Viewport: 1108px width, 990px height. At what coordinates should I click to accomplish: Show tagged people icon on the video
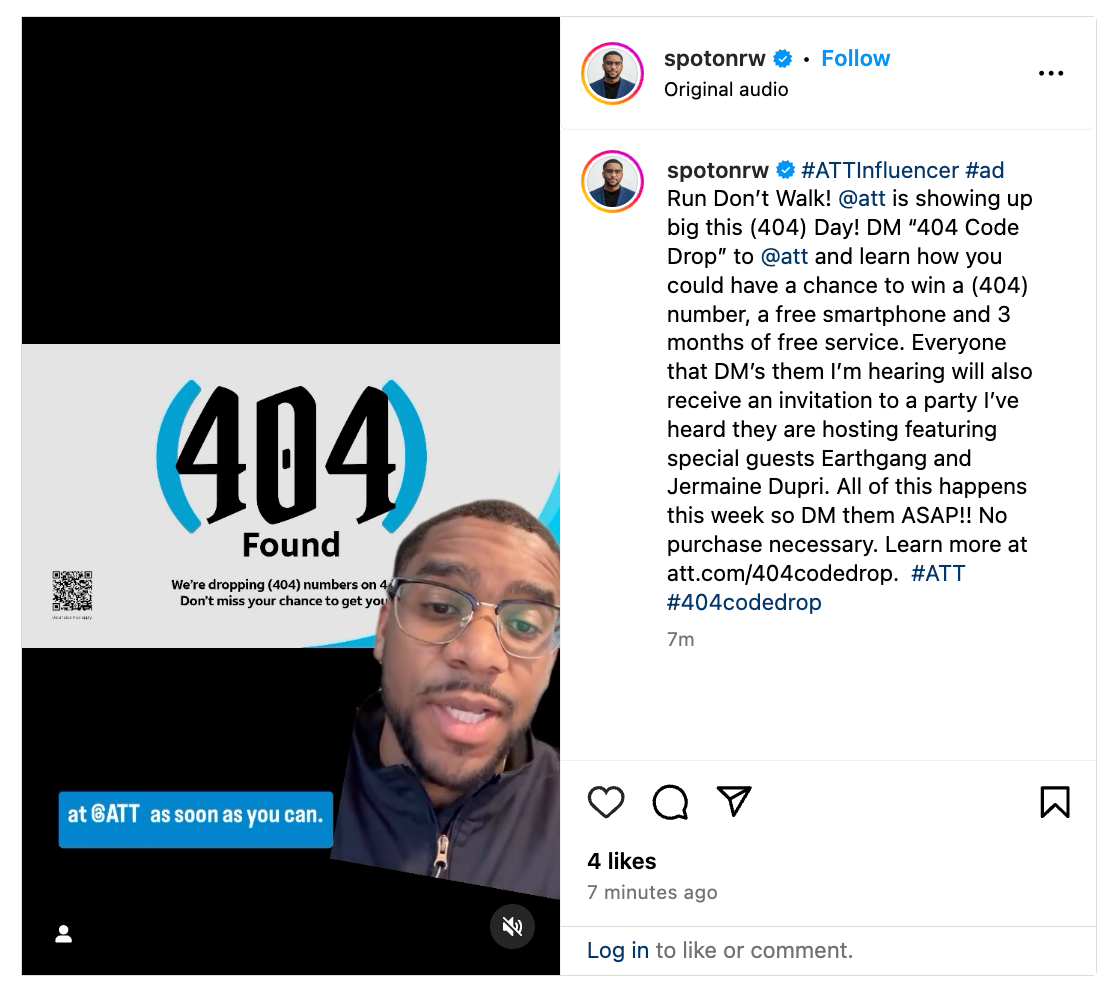click(x=64, y=934)
